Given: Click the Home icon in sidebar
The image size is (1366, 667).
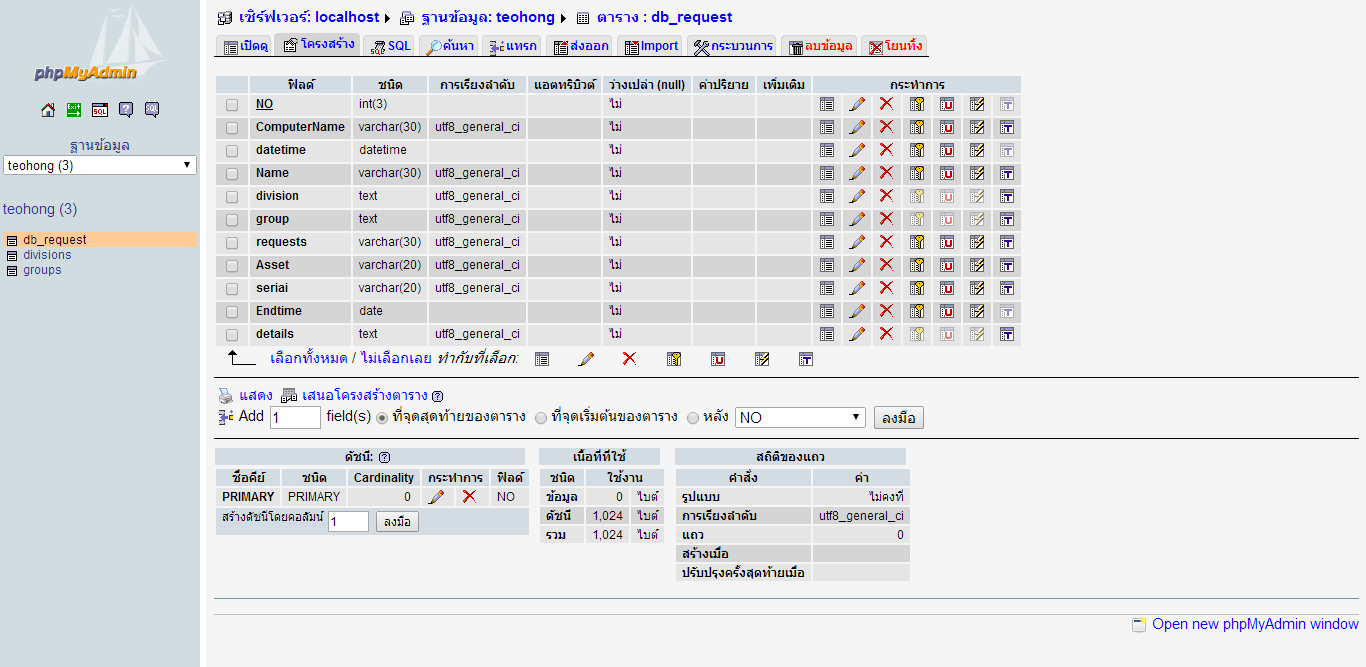Looking at the screenshot, I should click(x=48, y=110).
